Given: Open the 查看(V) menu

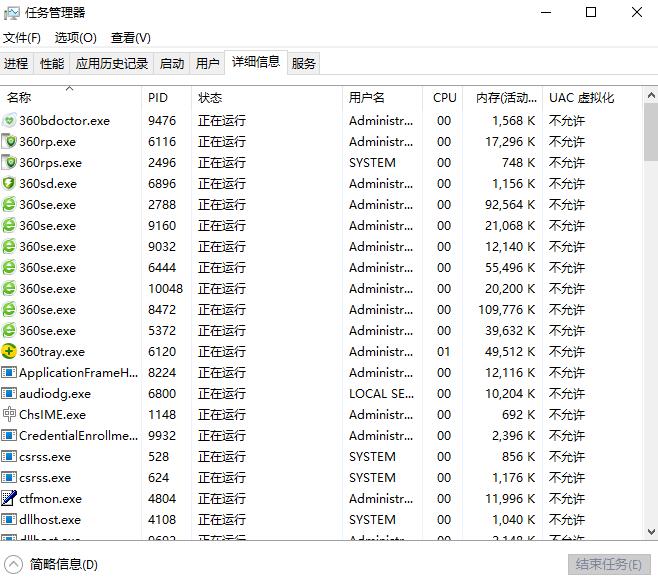Looking at the screenshot, I should (131, 38).
